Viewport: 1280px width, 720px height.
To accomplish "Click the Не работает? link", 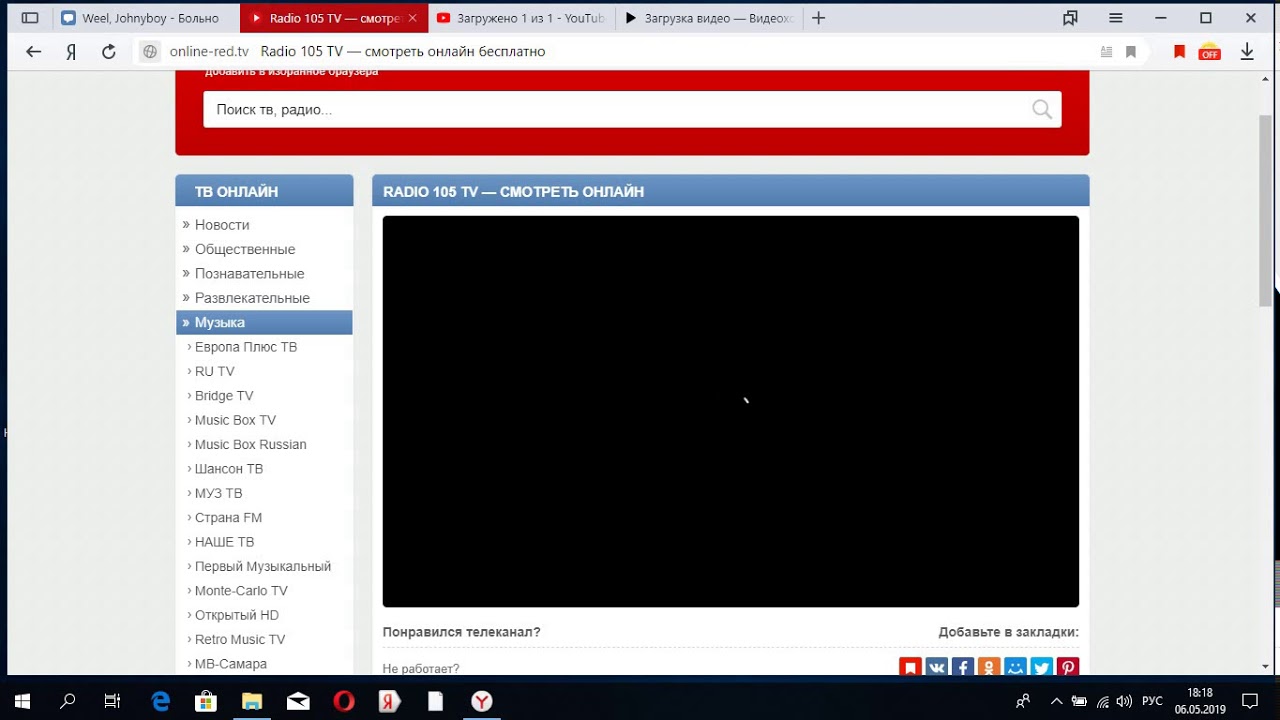I will coord(421,669).
